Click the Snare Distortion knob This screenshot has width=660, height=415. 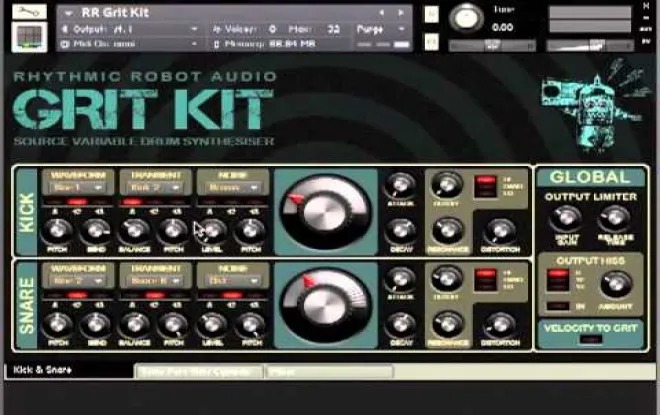(500, 325)
